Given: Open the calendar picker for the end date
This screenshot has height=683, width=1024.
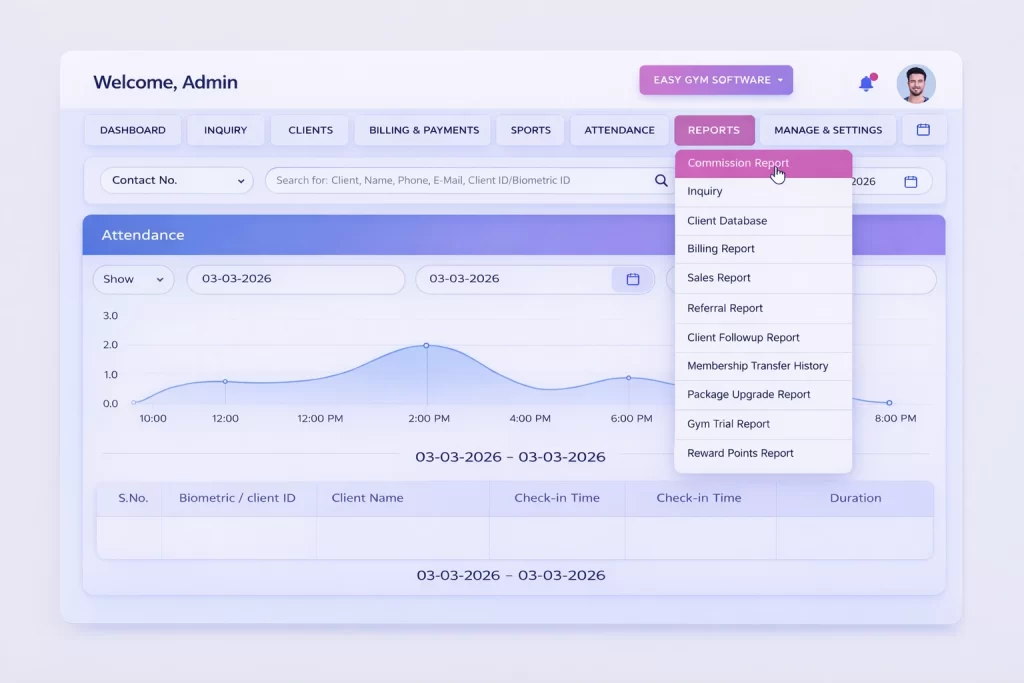Looking at the screenshot, I should tap(632, 280).
